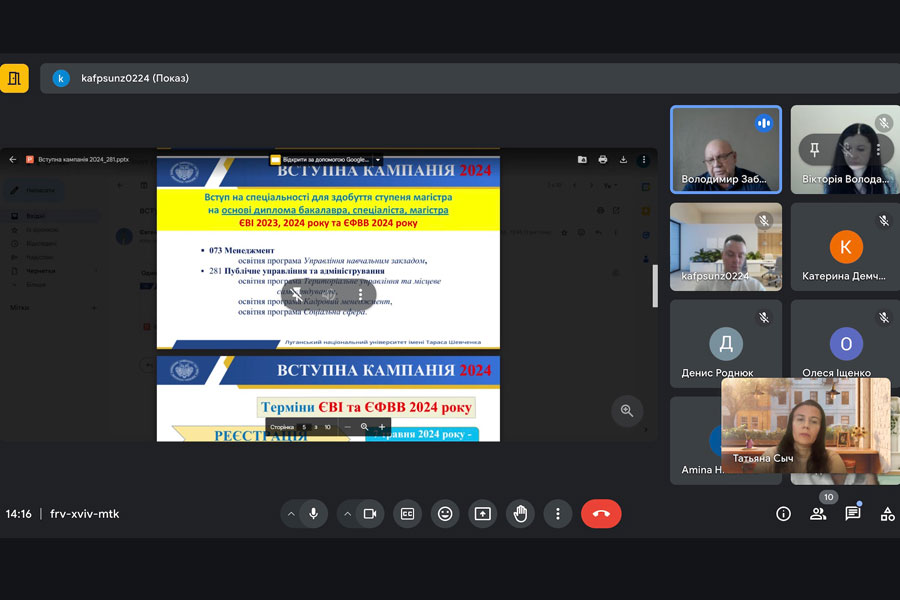The width and height of the screenshot is (900, 600).
Task: Toggle the camera in the call bar
Action: [370, 514]
